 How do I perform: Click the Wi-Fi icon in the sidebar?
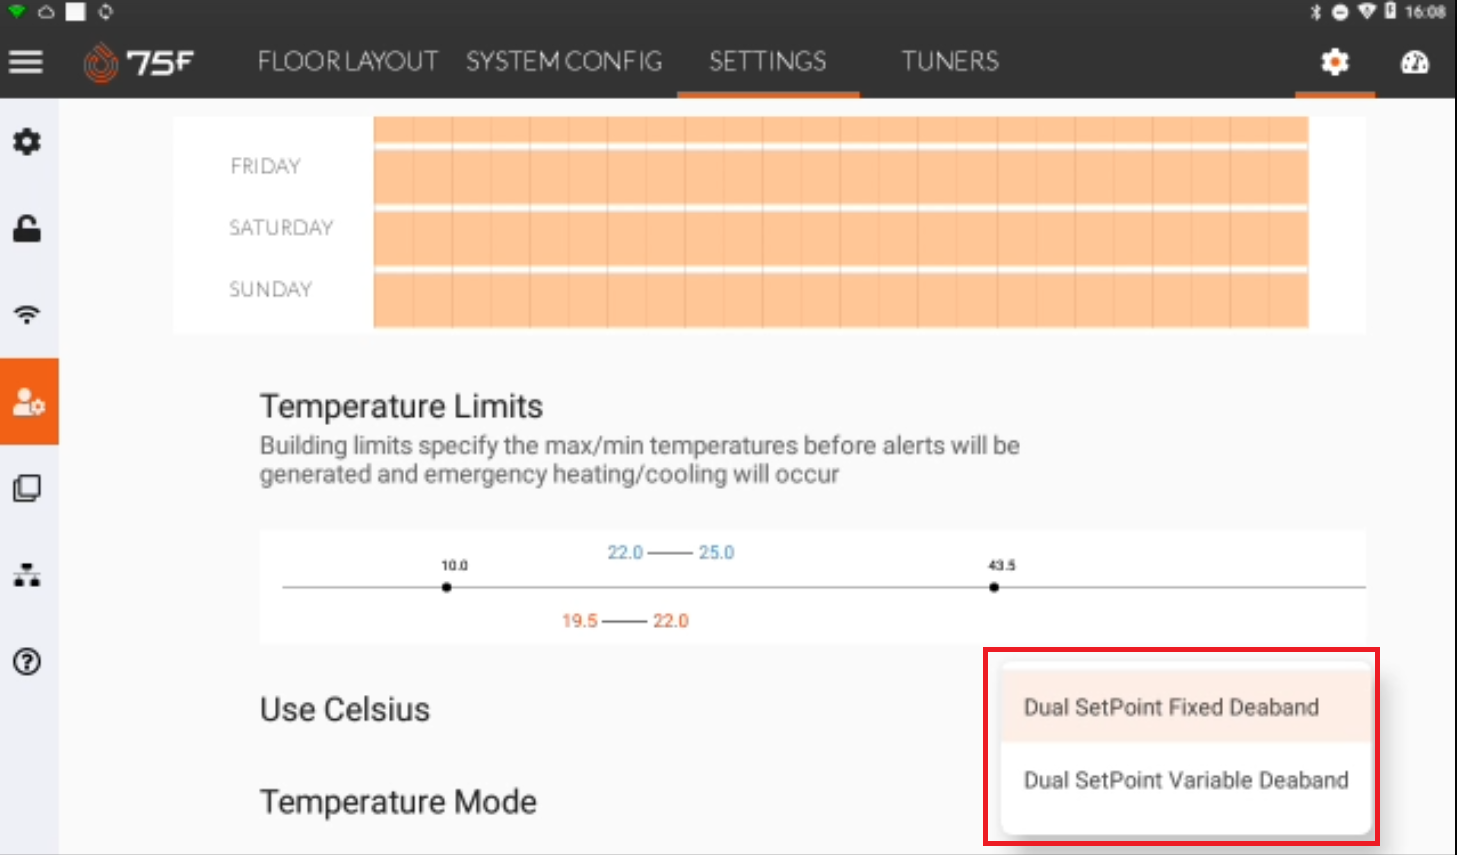[27, 314]
